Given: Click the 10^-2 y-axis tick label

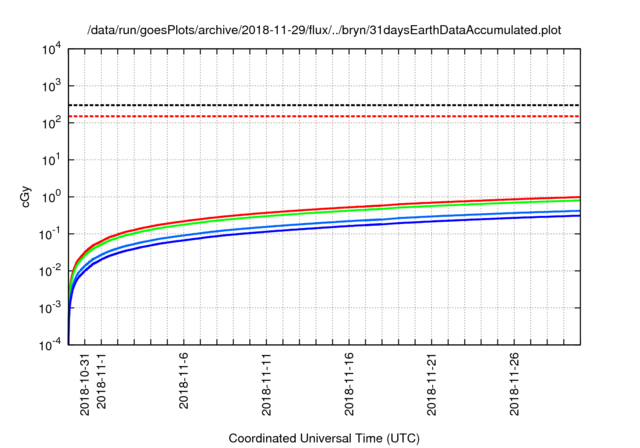Looking at the screenshot, I should (50, 270).
